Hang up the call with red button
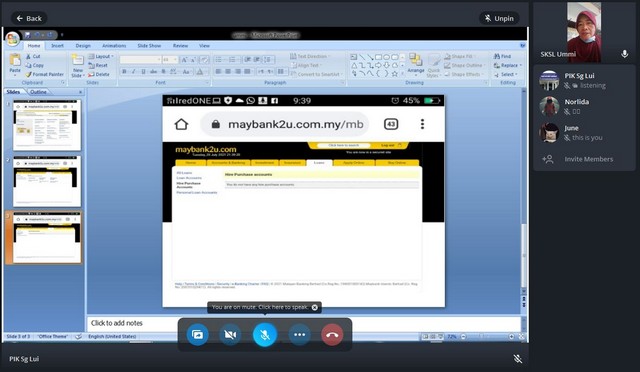Viewport: 640px width, 372px height. pyautogui.click(x=332, y=335)
